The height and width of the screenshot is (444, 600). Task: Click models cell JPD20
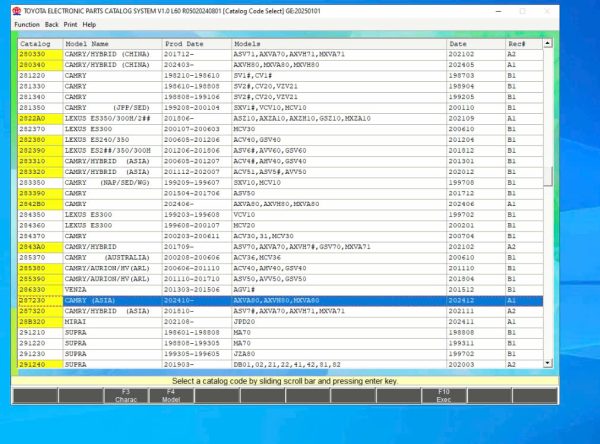click(x=339, y=322)
